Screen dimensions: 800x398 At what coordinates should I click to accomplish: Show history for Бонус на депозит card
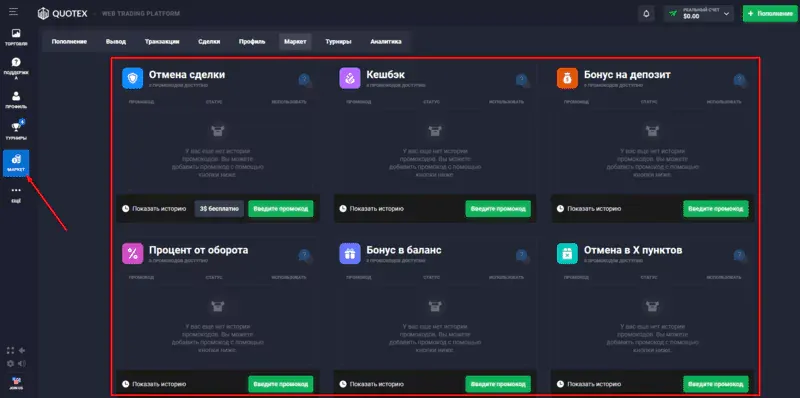tap(589, 209)
